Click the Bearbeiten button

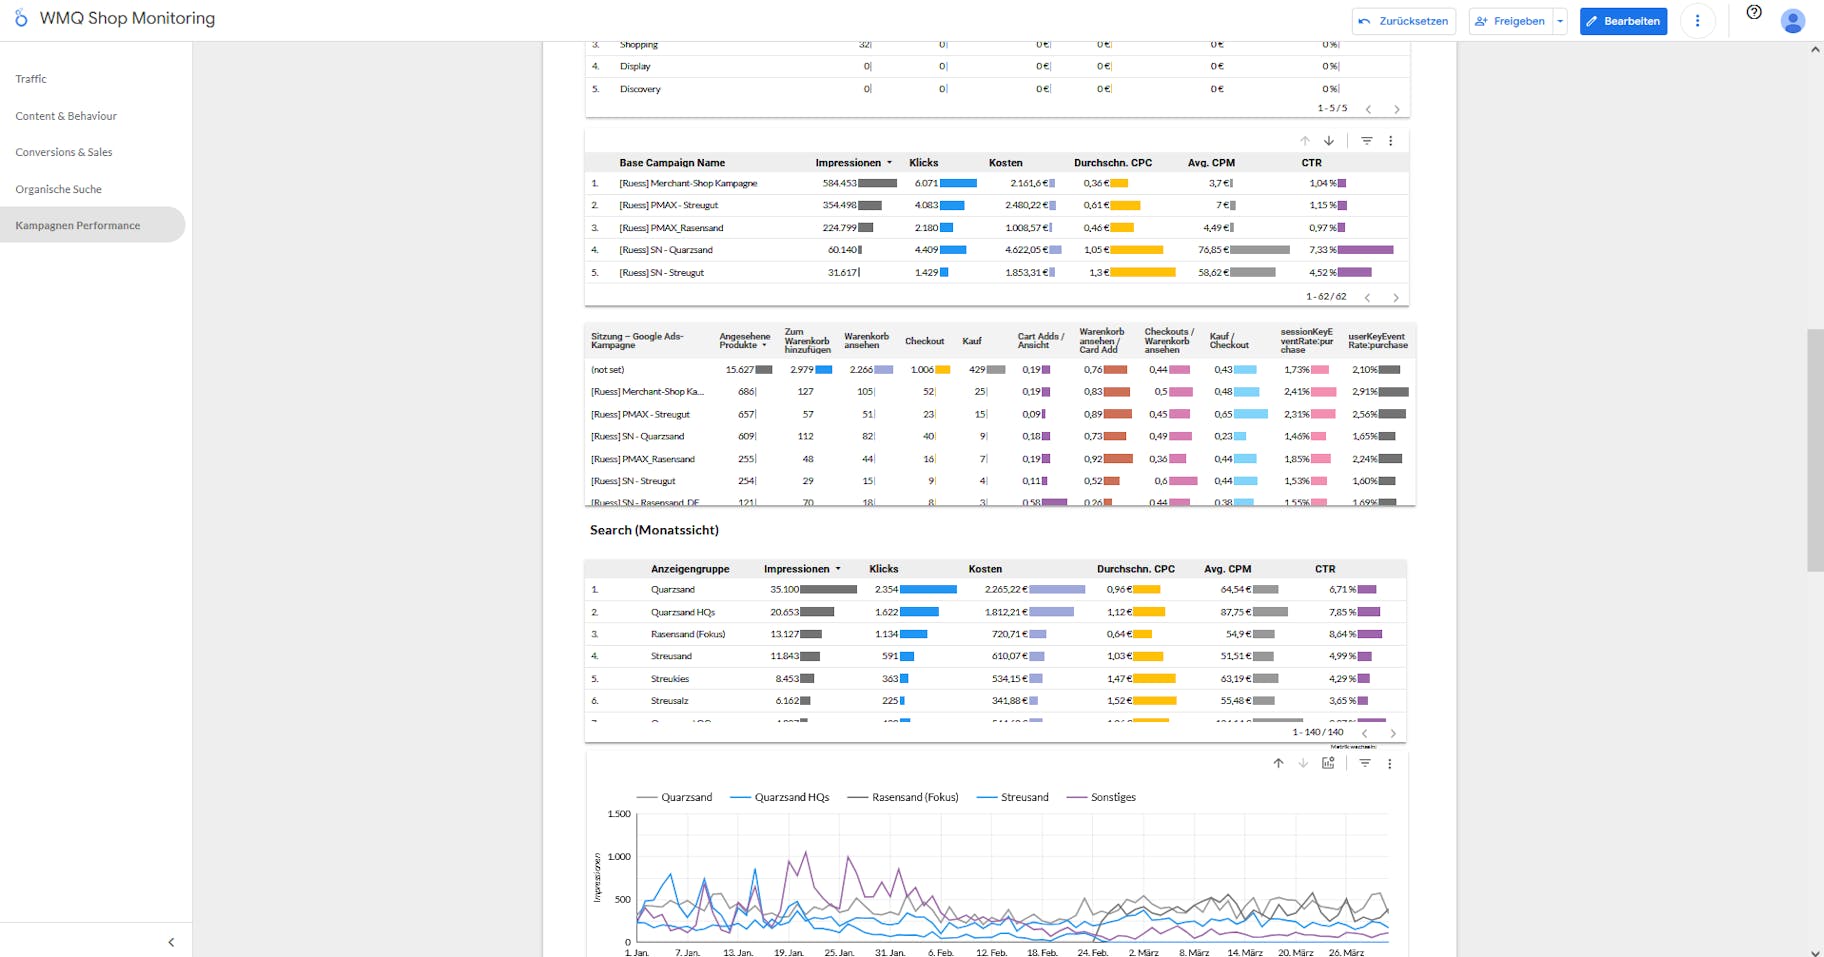point(1623,20)
